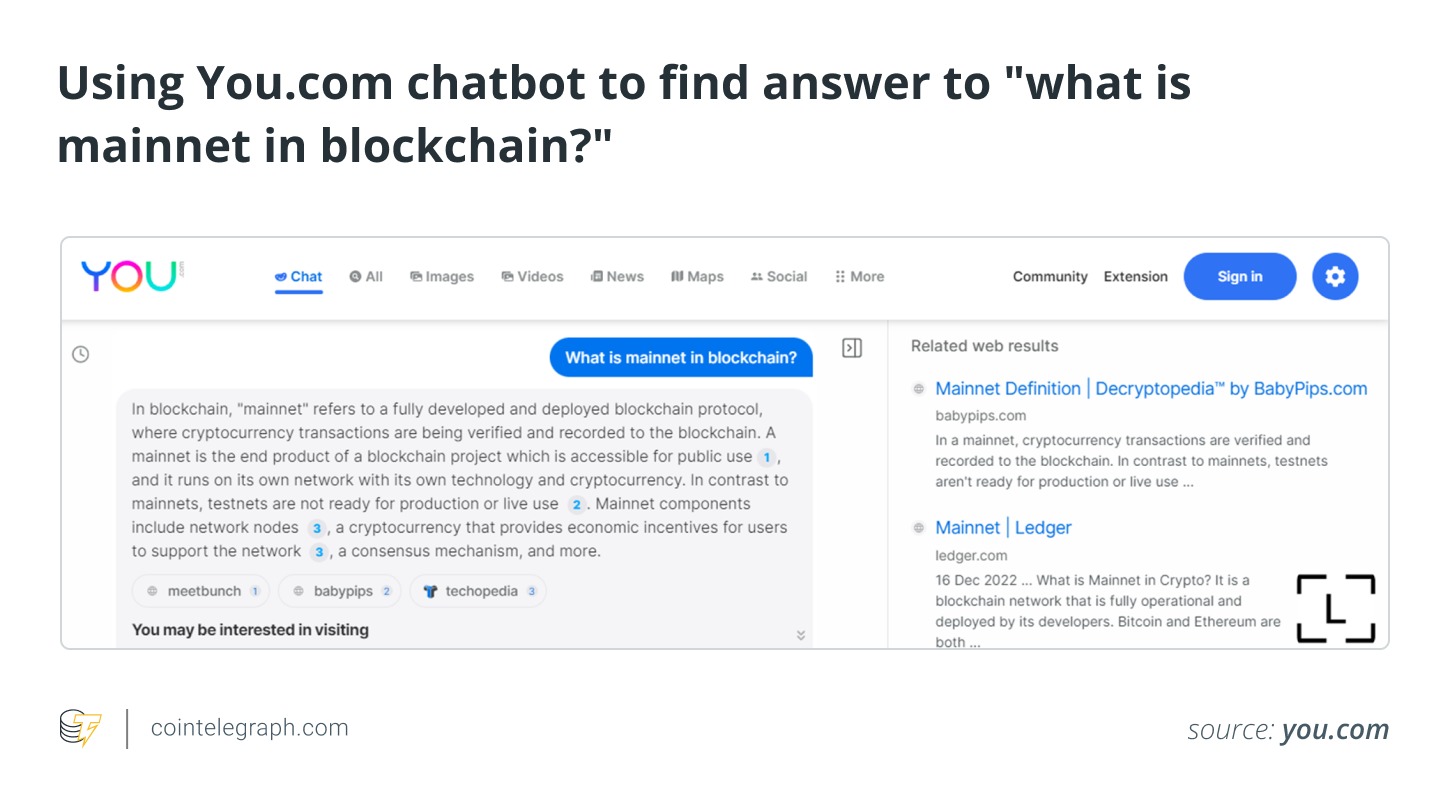Click the Community link
Image resolution: width=1450 pixels, height=809 pixels.
[1050, 277]
